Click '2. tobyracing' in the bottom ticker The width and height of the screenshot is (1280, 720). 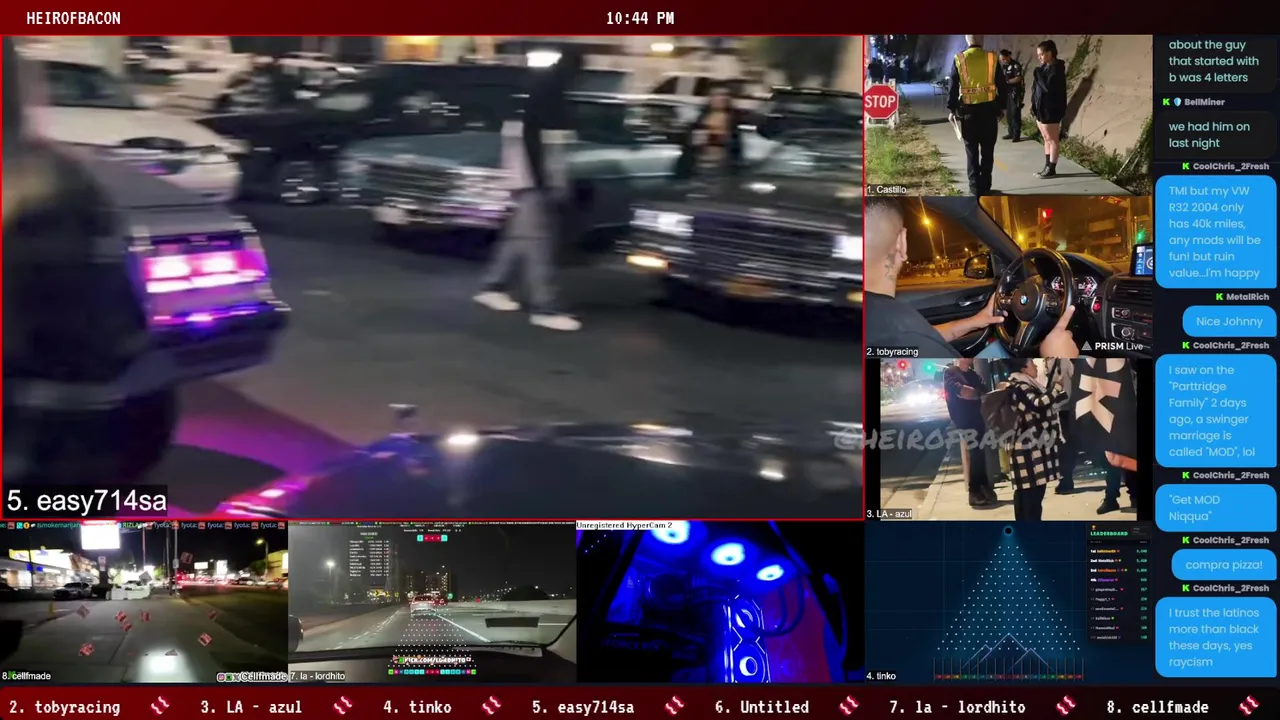[64, 707]
